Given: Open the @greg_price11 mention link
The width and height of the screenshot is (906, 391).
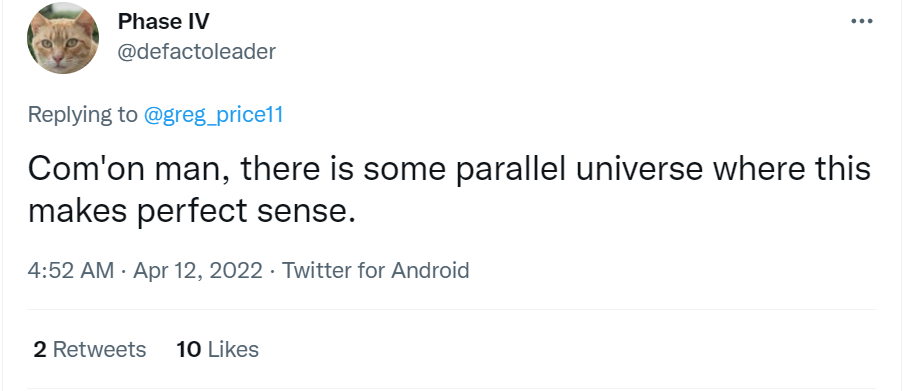Looking at the screenshot, I should (x=213, y=115).
